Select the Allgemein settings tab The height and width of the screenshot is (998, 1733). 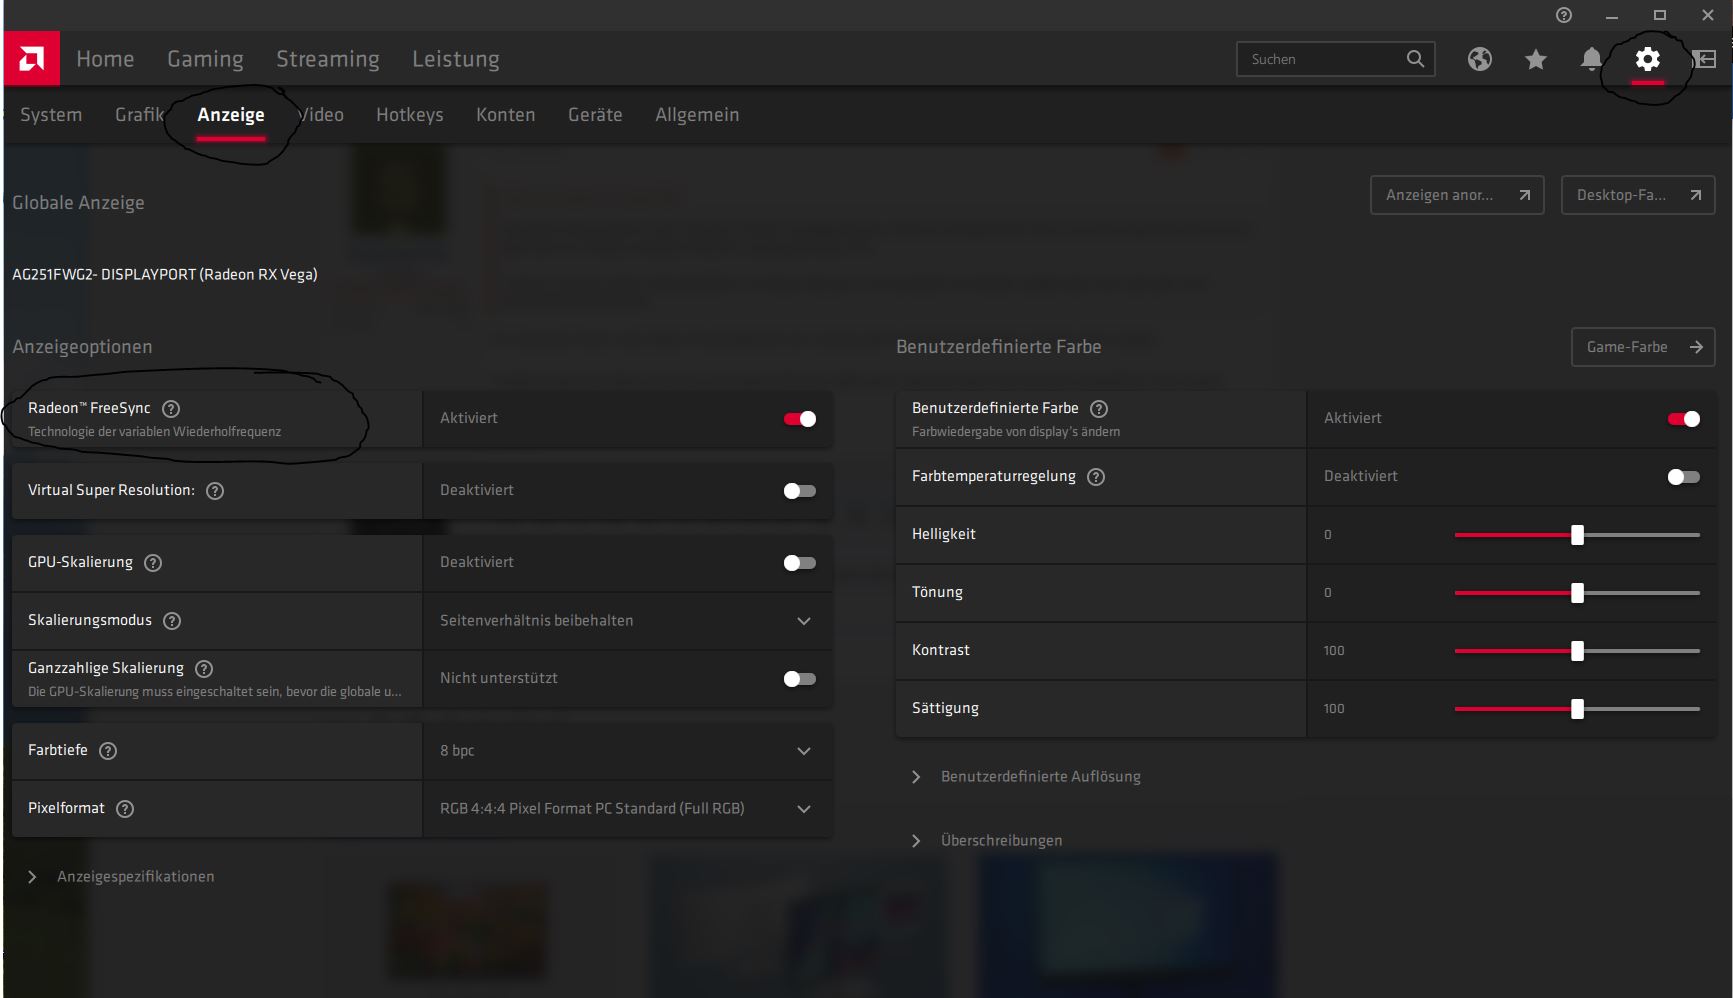point(697,115)
